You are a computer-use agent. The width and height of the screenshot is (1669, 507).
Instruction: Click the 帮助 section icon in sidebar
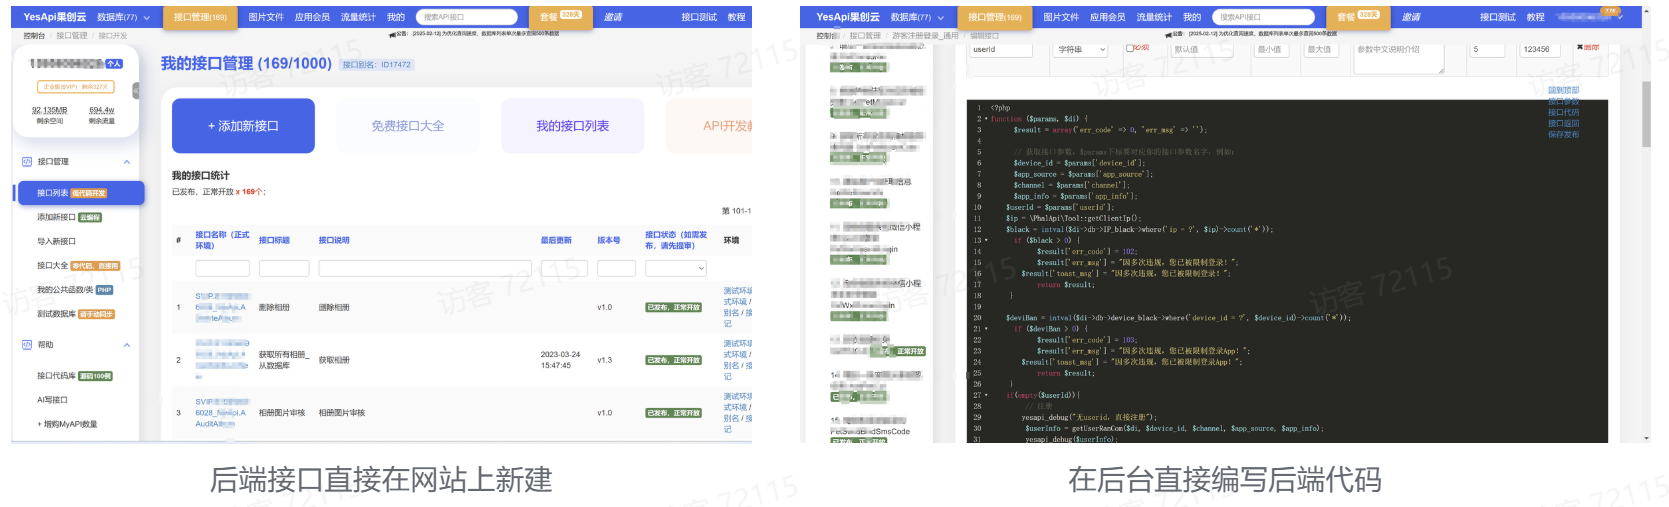27,345
